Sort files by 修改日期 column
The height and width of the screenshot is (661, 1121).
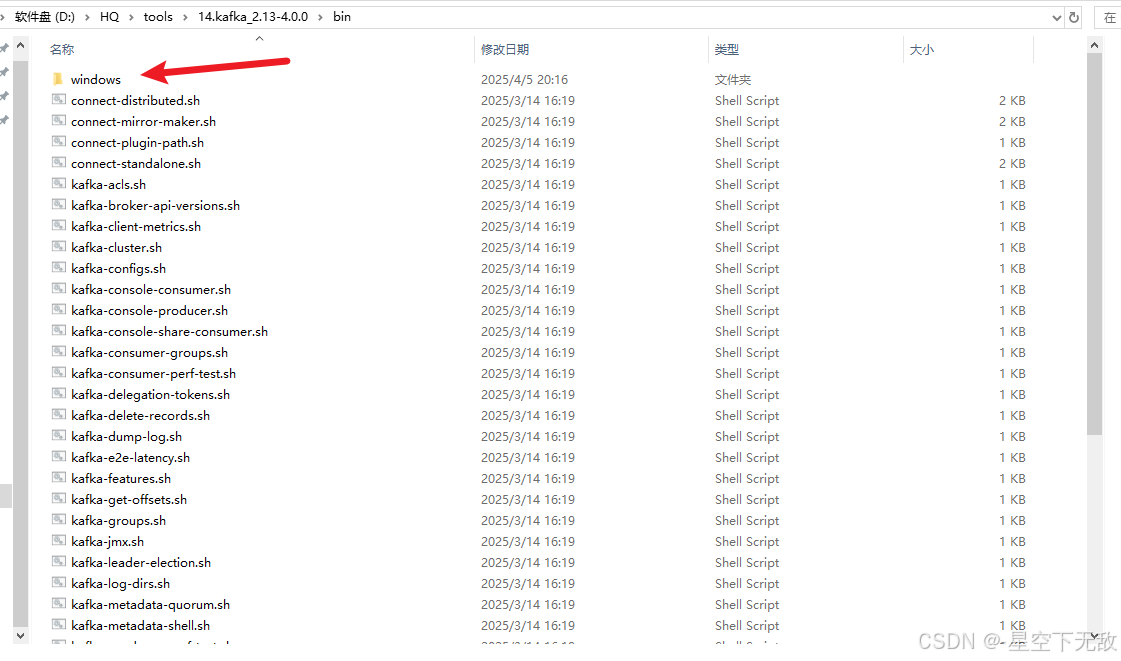point(505,49)
